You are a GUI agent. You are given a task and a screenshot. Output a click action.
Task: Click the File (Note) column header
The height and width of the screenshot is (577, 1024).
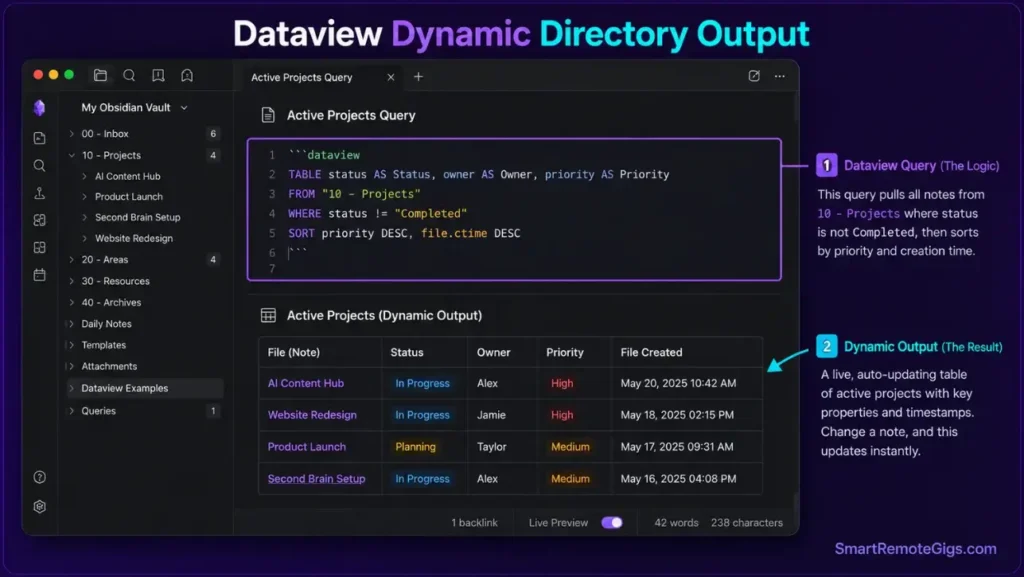coord(294,352)
